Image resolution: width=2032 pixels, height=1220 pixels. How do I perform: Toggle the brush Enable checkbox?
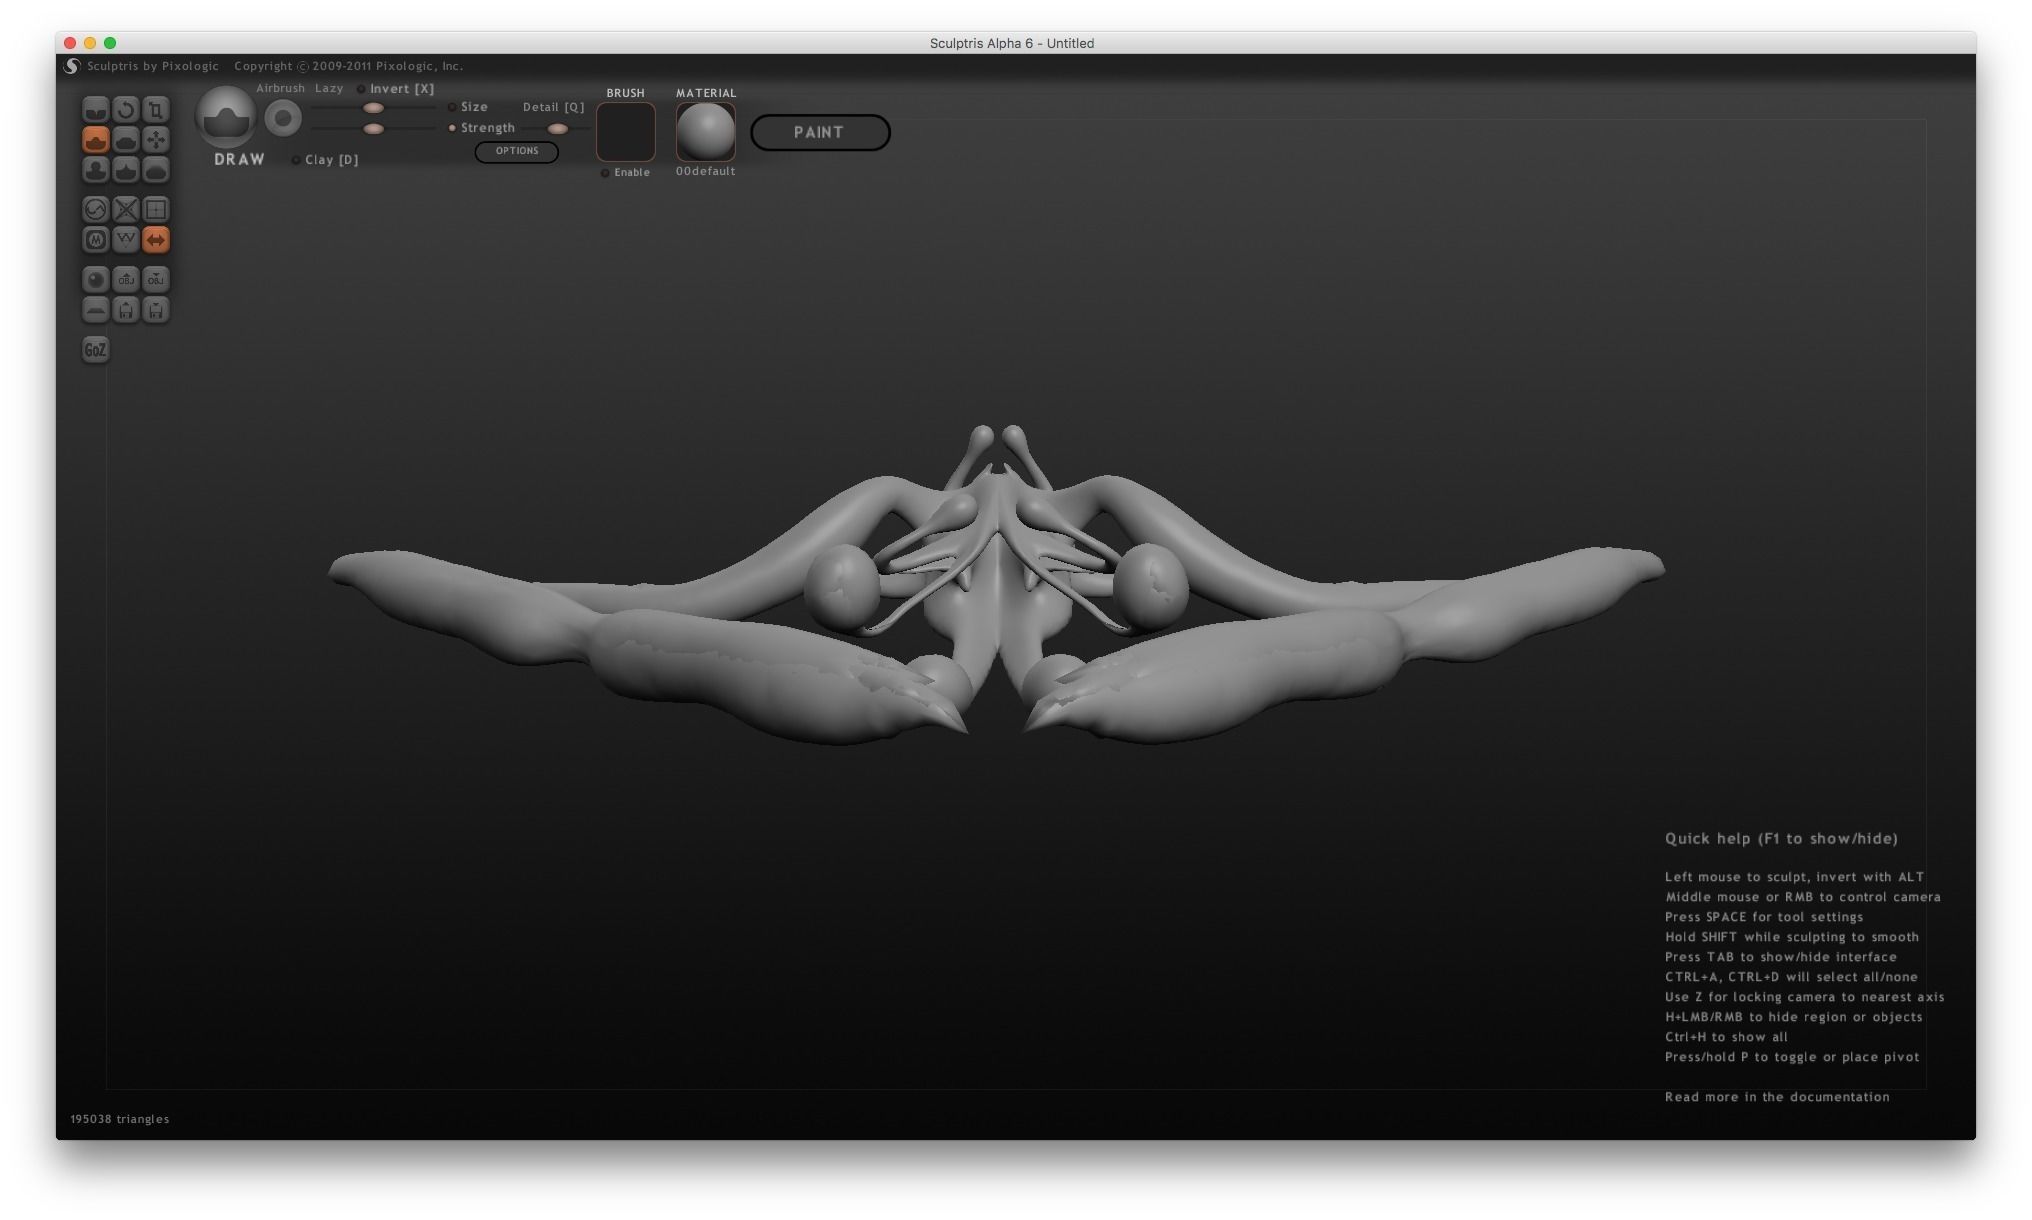(x=605, y=173)
